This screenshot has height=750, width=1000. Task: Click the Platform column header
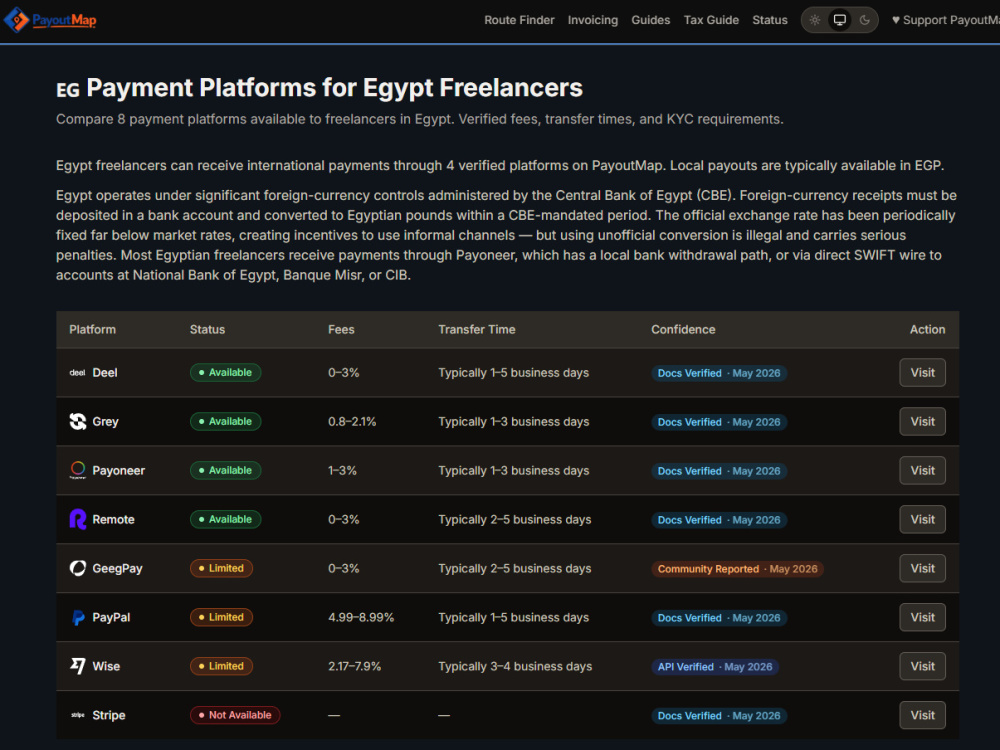point(92,329)
